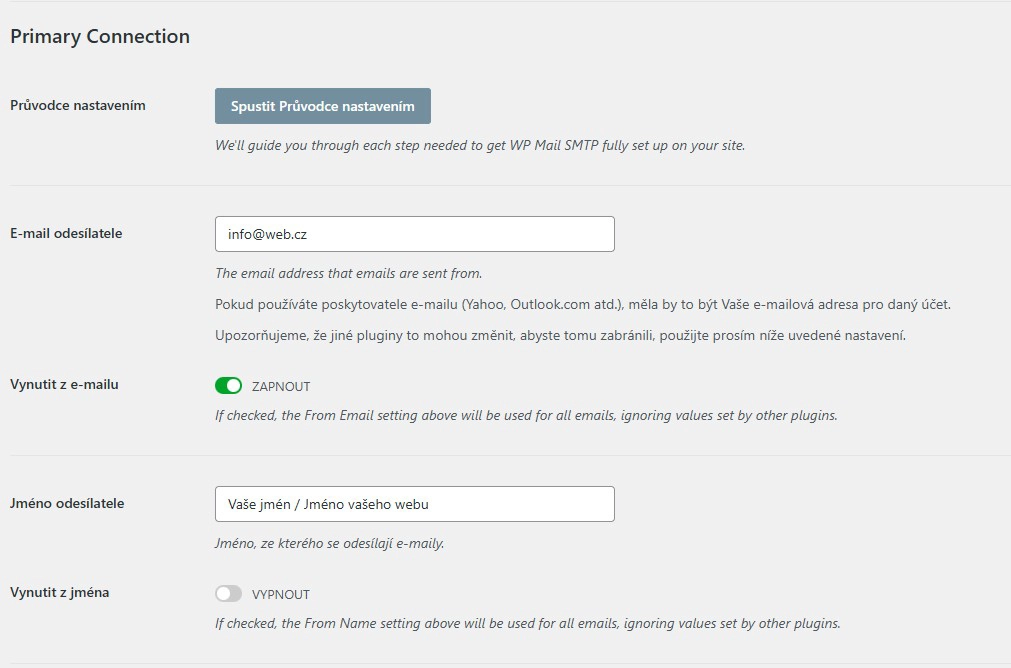Screen dimensions: 1011x668
Task: Click the From Email explanation text
Action: click(350, 272)
